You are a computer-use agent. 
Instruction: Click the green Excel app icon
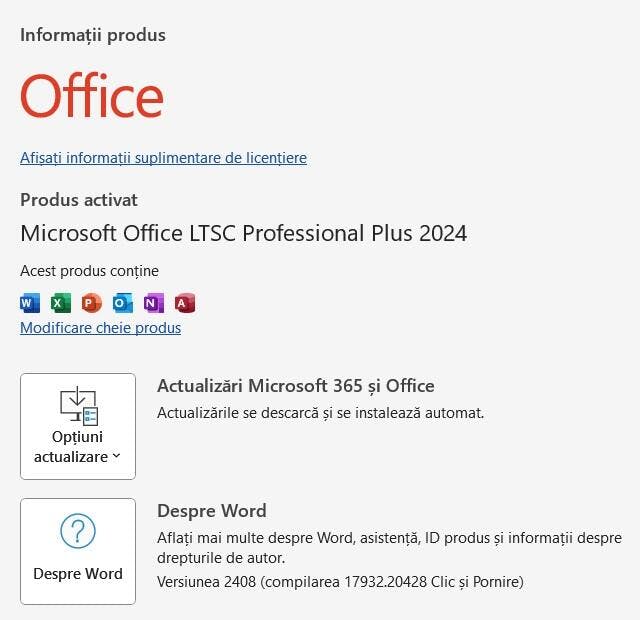[61, 303]
